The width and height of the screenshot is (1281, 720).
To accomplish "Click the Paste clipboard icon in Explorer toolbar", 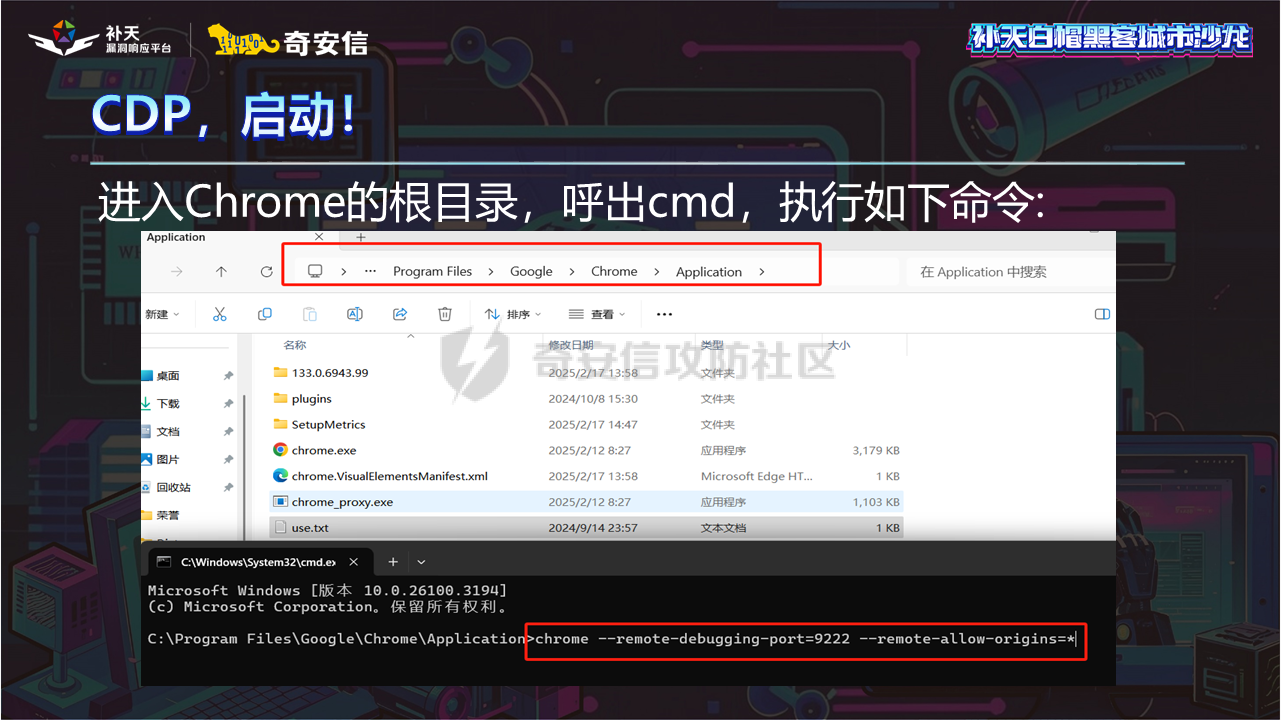I will pyautogui.click(x=310, y=314).
